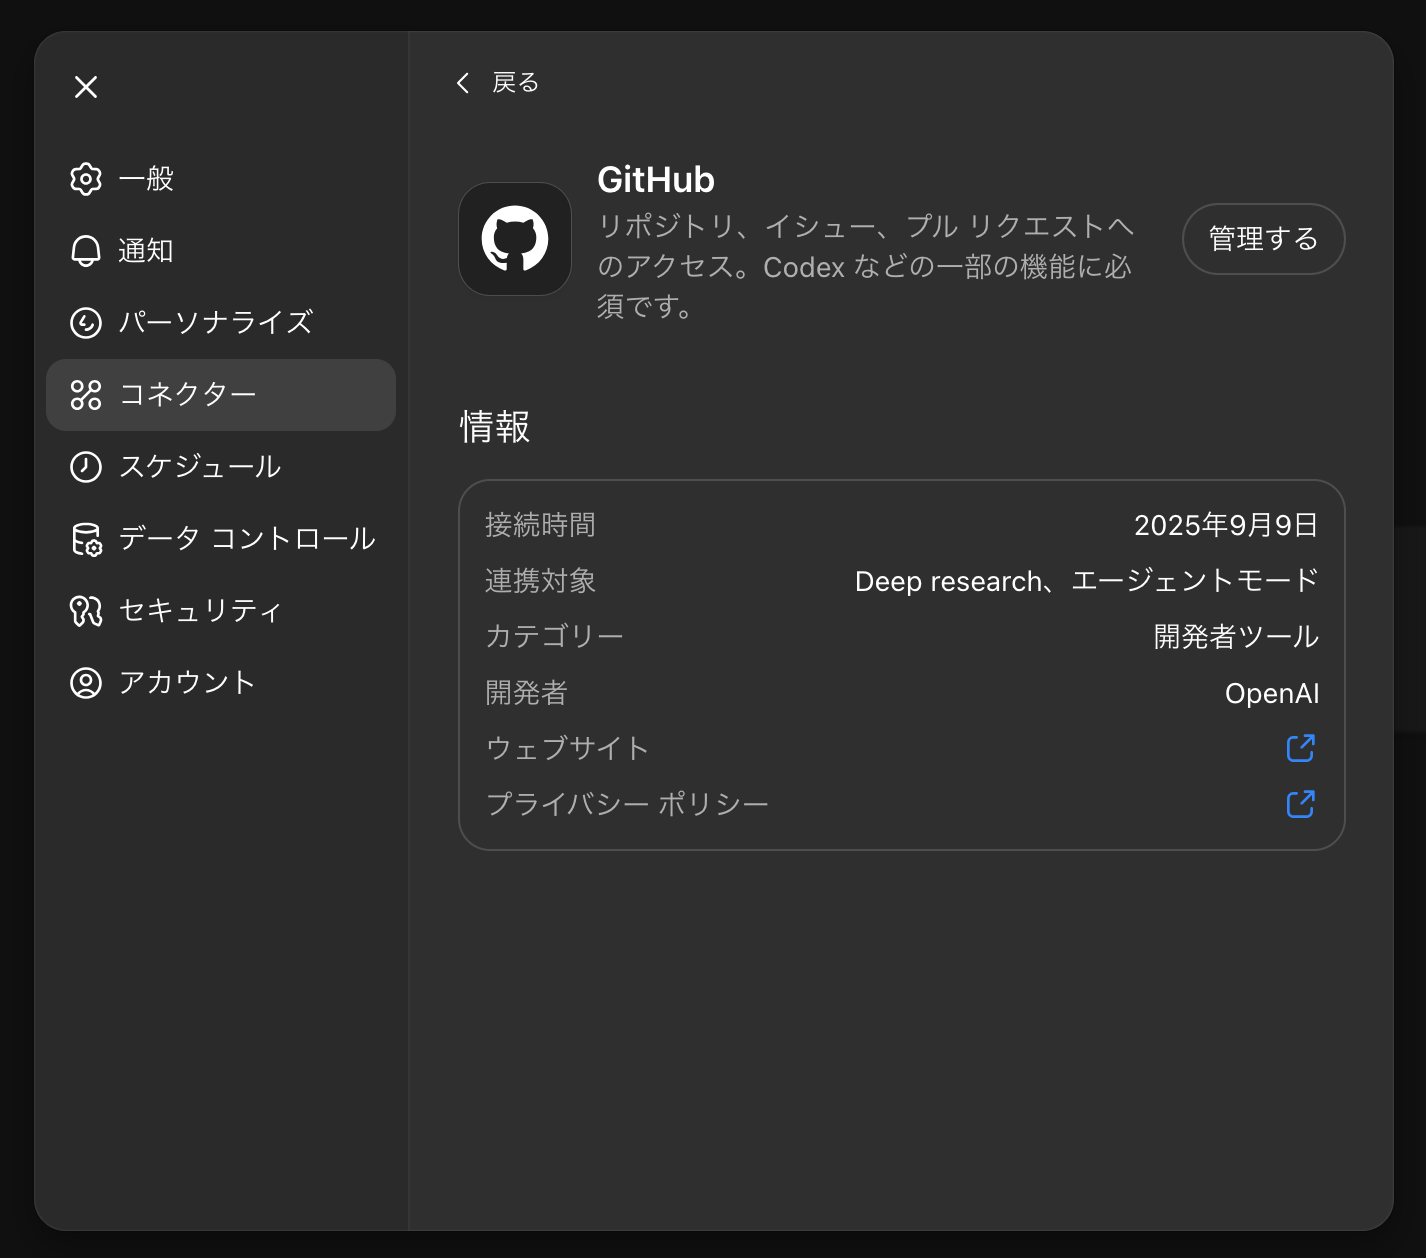Close the settings dialog with the X icon
Screen dimensions: 1426x1258
pos(86,87)
